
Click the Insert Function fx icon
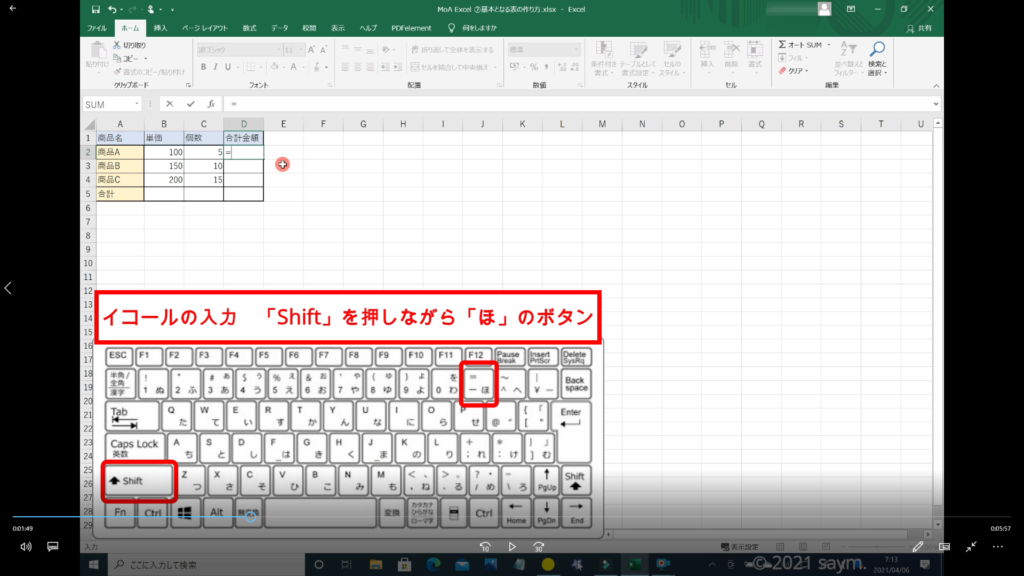(x=210, y=104)
